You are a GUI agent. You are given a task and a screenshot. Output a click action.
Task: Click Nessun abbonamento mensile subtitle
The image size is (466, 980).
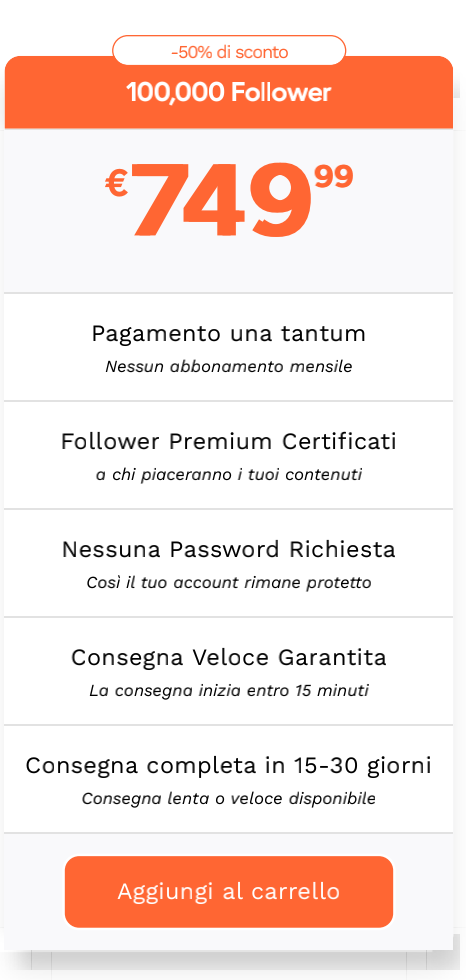(229, 366)
